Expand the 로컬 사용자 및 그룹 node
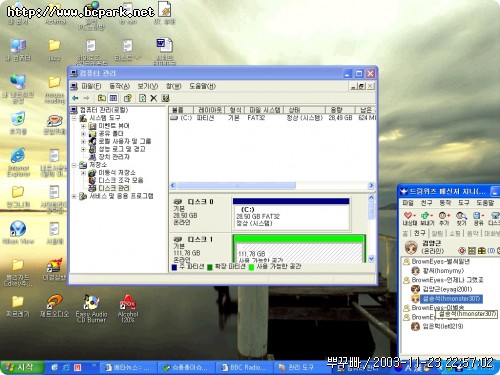This screenshot has height=375, width=500. click(x=83, y=141)
